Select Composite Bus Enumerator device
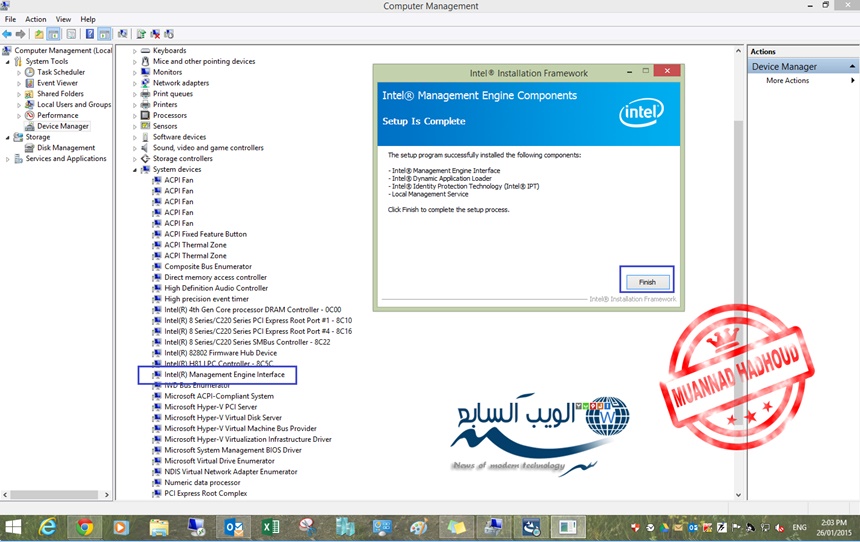Viewport: 860px width, 542px height. point(208,267)
